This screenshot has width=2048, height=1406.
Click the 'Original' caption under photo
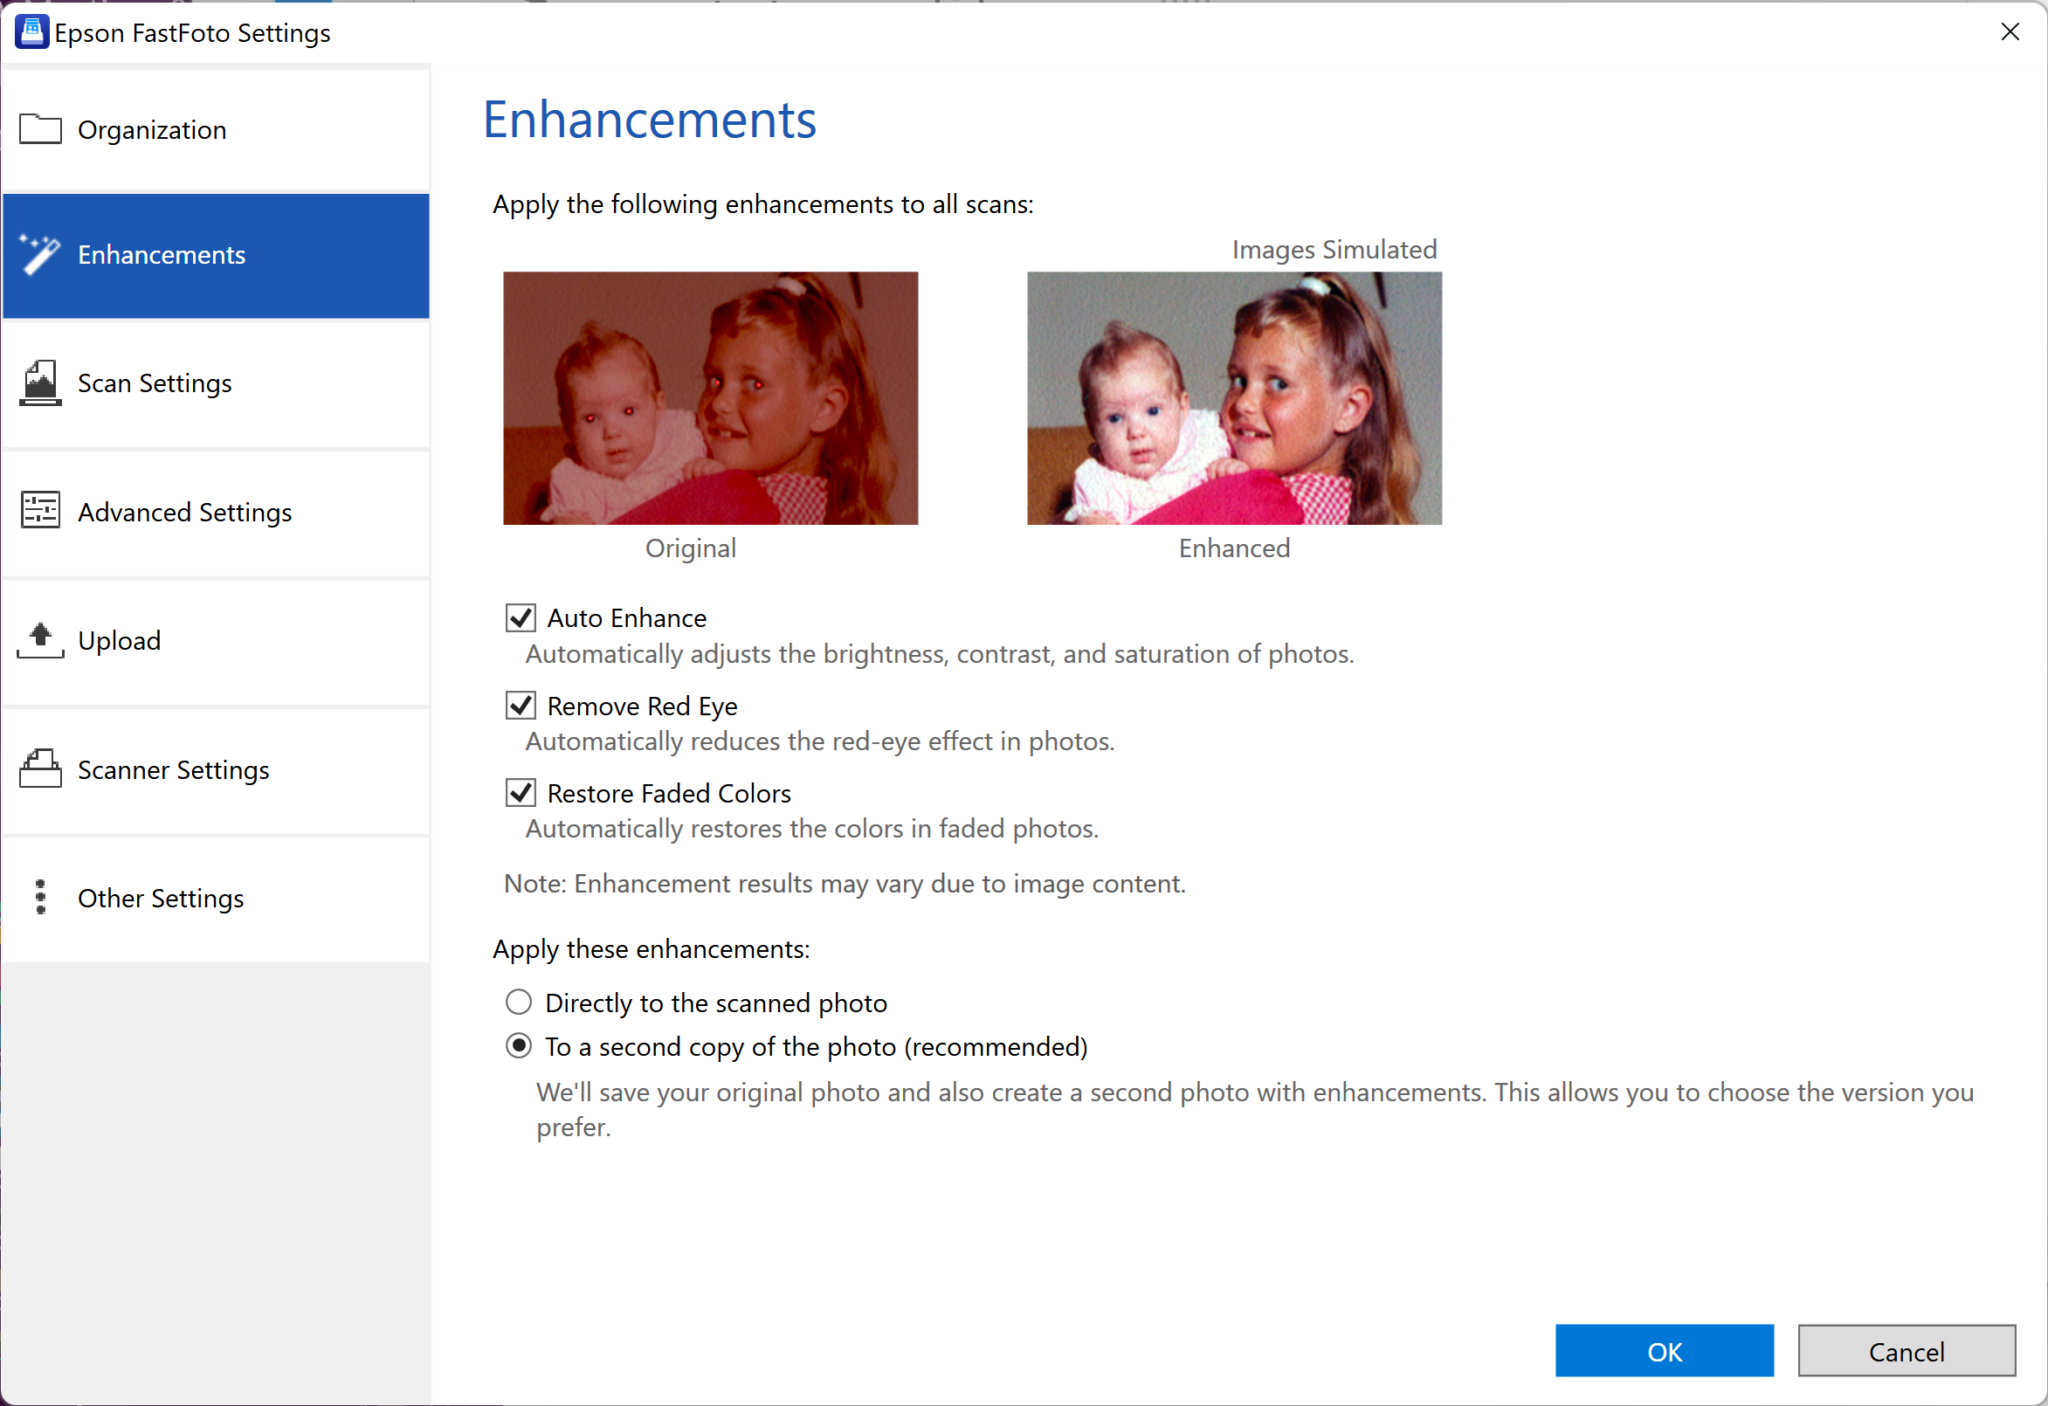690,548
